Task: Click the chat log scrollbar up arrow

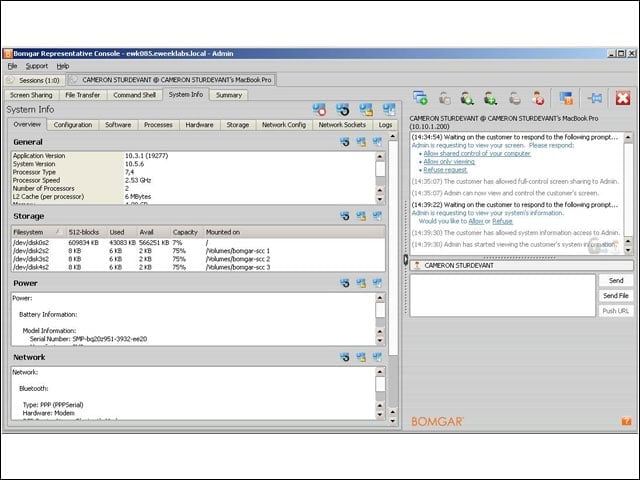Action: point(628,137)
